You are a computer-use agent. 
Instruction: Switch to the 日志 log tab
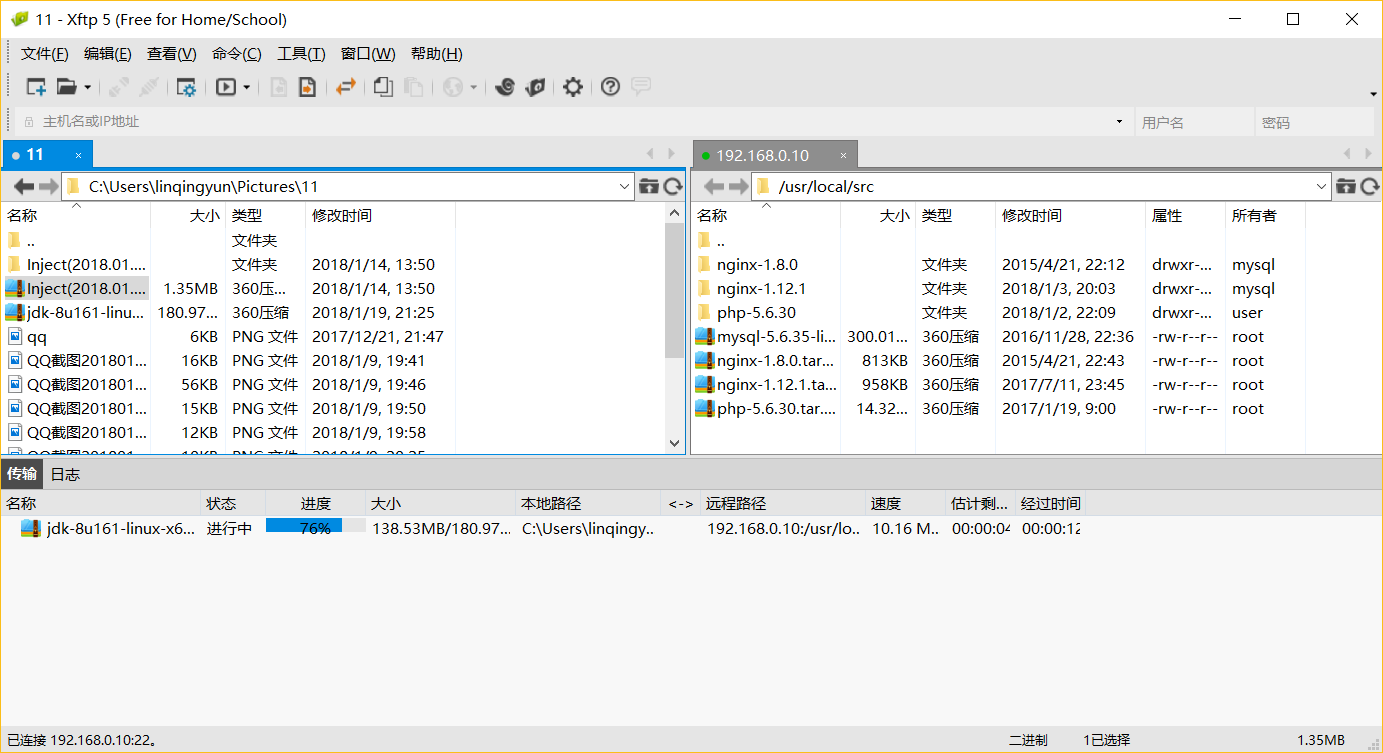click(x=65, y=474)
